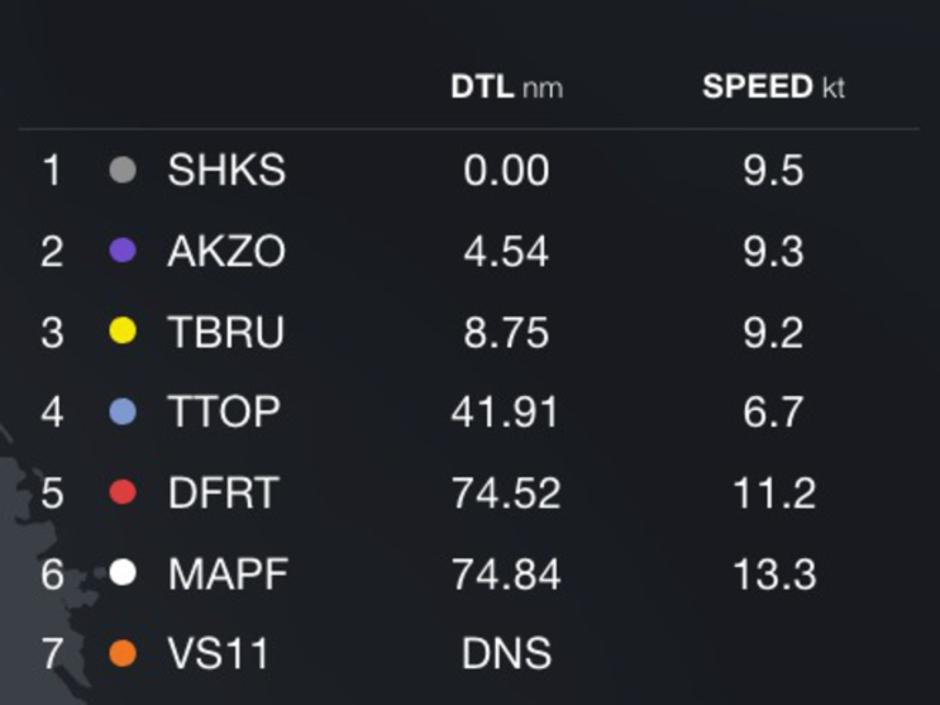Screen dimensions: 940x705
Task: Click the white dot beside MAPF
Action: (x=122, y=574)
